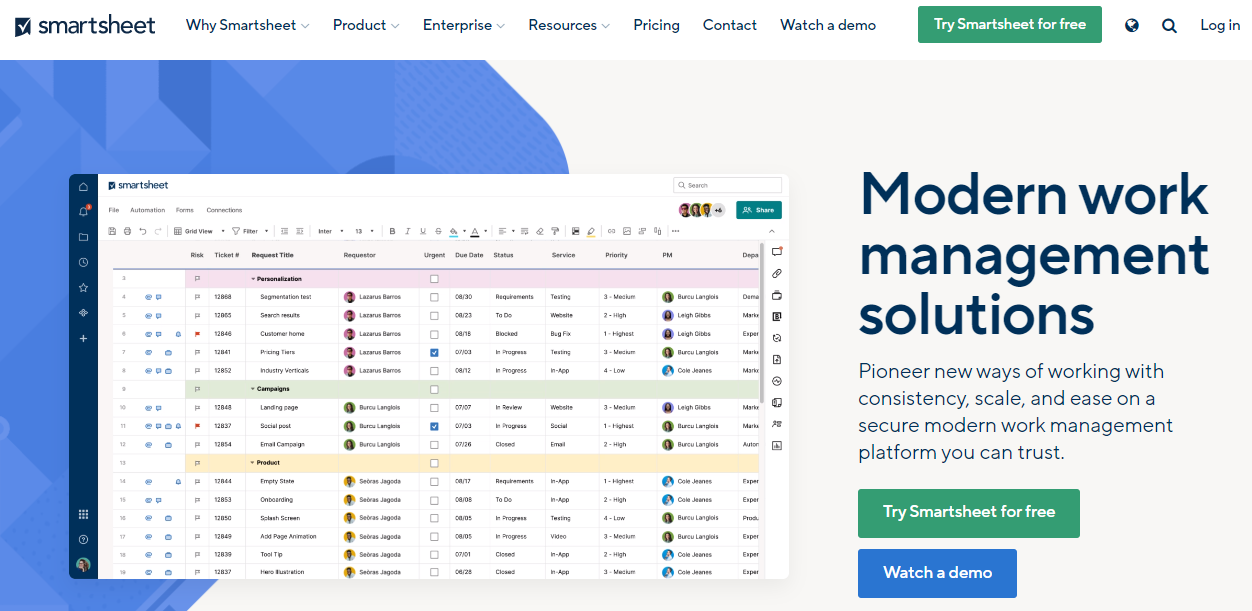Open the Automation menu
This screenshot has height=611, width=1252.
tap(148, 210)
